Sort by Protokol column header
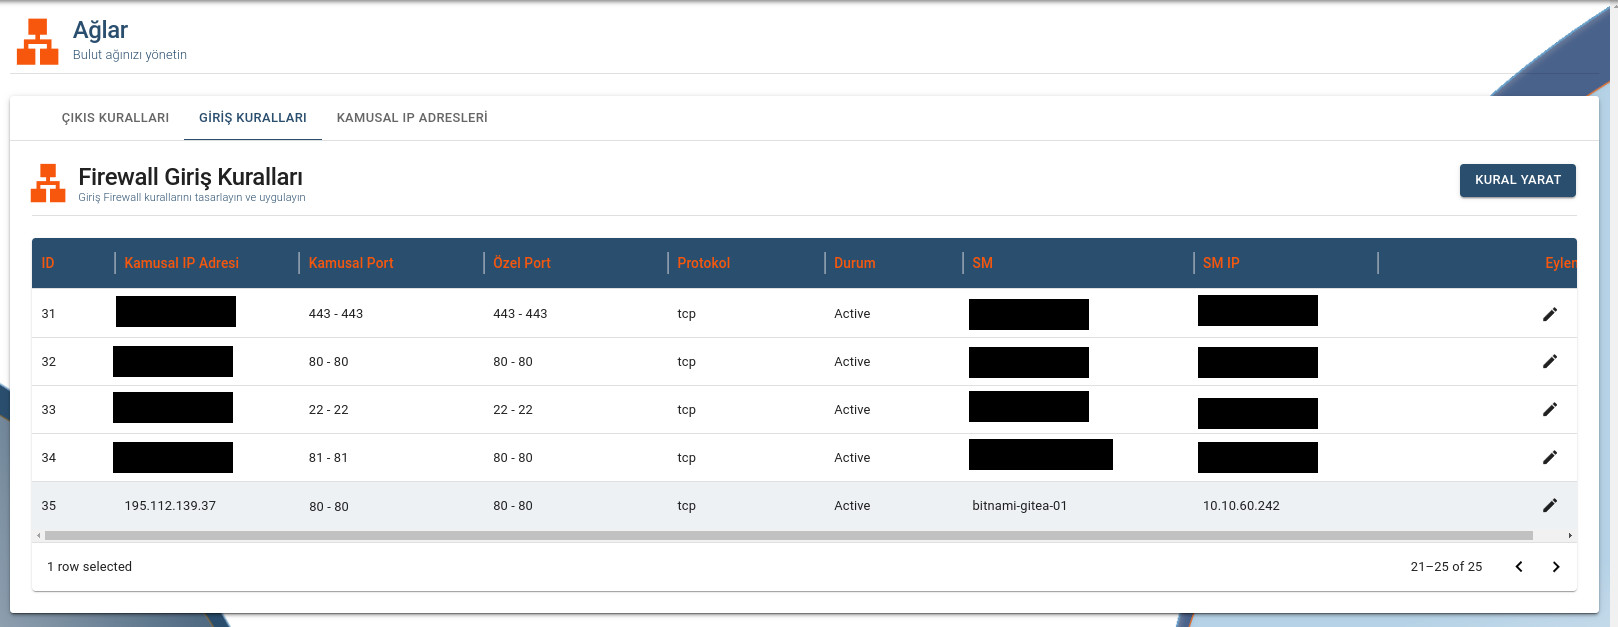Image resolution: width=1618 pixels, height=627 pixels. pyautogui.click(x=704, y=263)
